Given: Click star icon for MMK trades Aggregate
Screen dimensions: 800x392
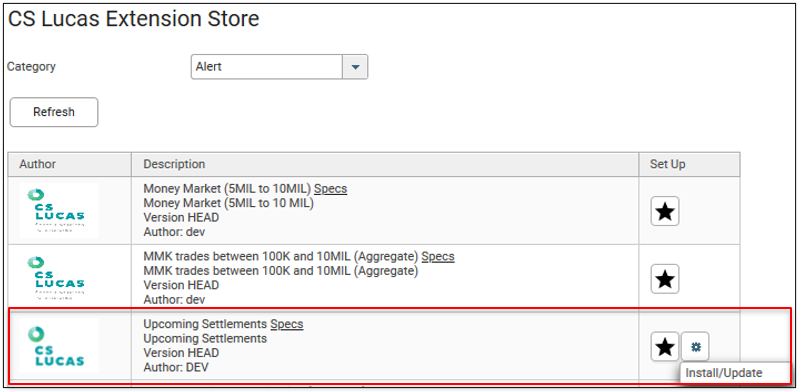Looking at the screenshot, I should (665, 279).
